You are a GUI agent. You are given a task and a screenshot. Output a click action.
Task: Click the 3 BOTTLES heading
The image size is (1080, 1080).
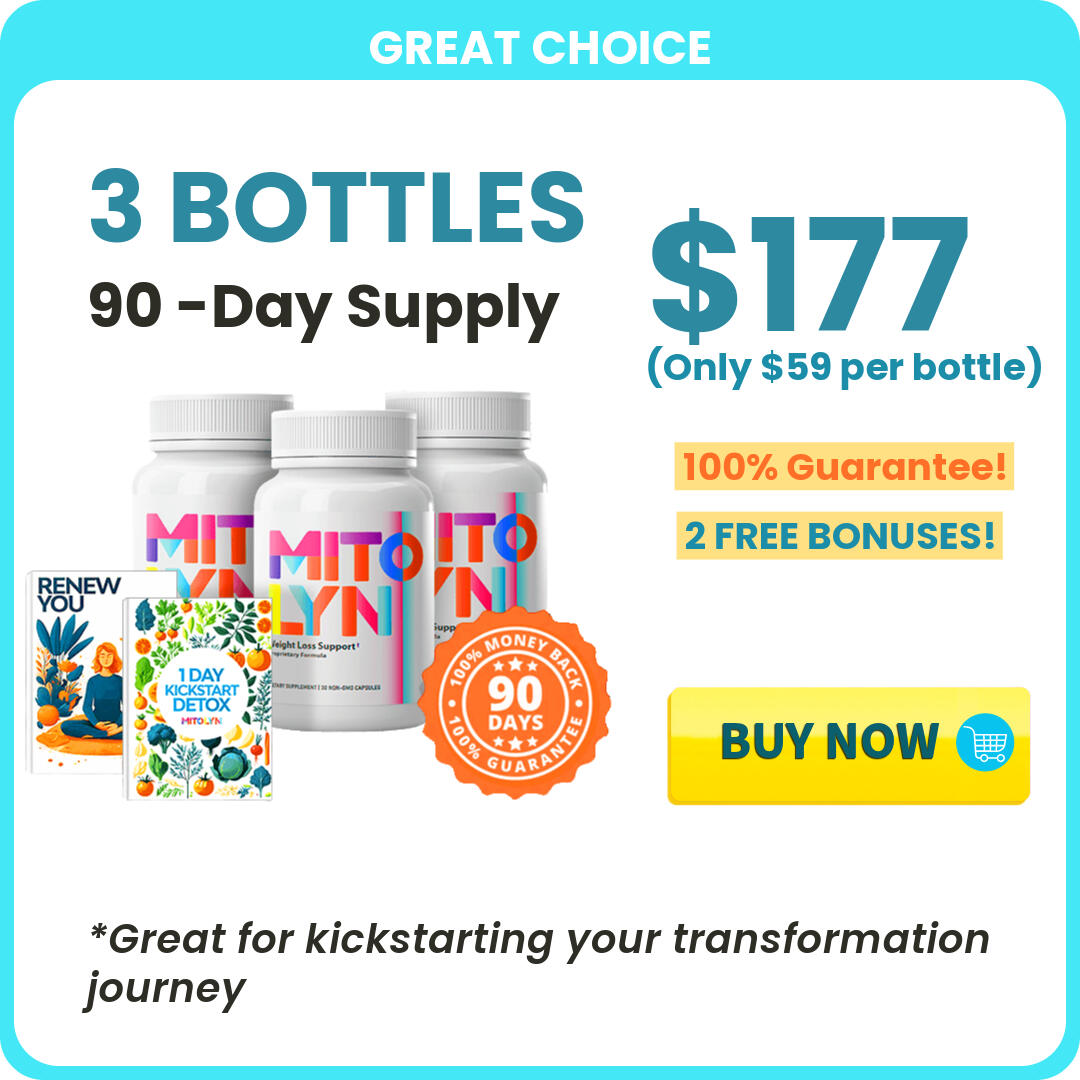pyautogui.click(x=337, y=207)
